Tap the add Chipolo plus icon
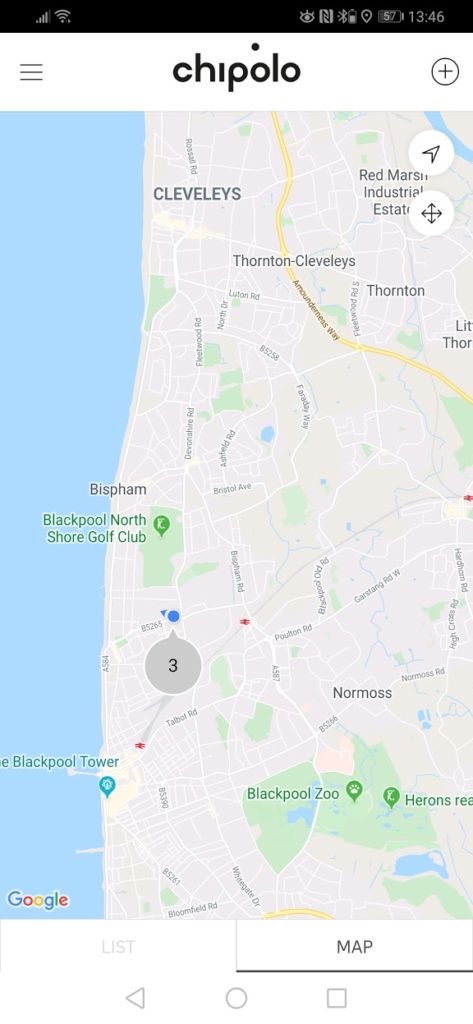 (x=445, y=72)
